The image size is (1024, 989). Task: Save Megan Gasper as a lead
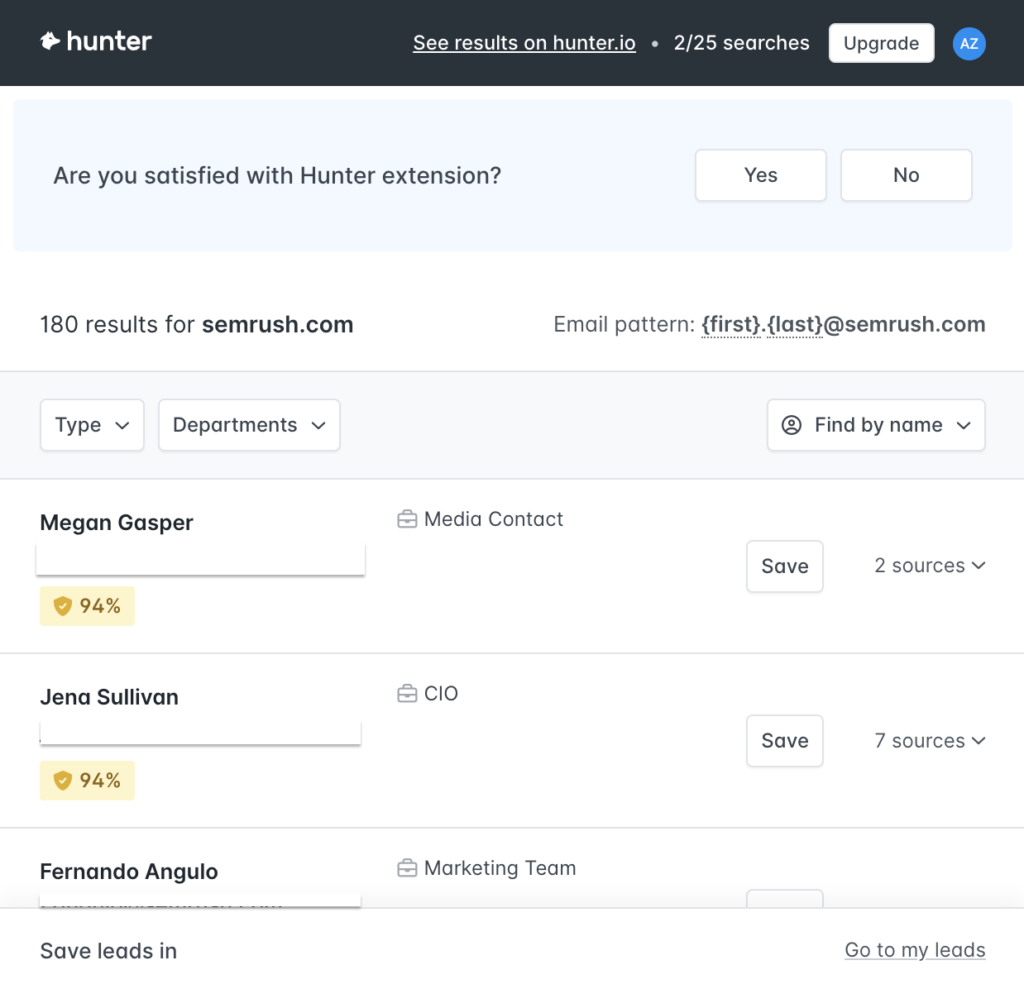coord(784,566)
